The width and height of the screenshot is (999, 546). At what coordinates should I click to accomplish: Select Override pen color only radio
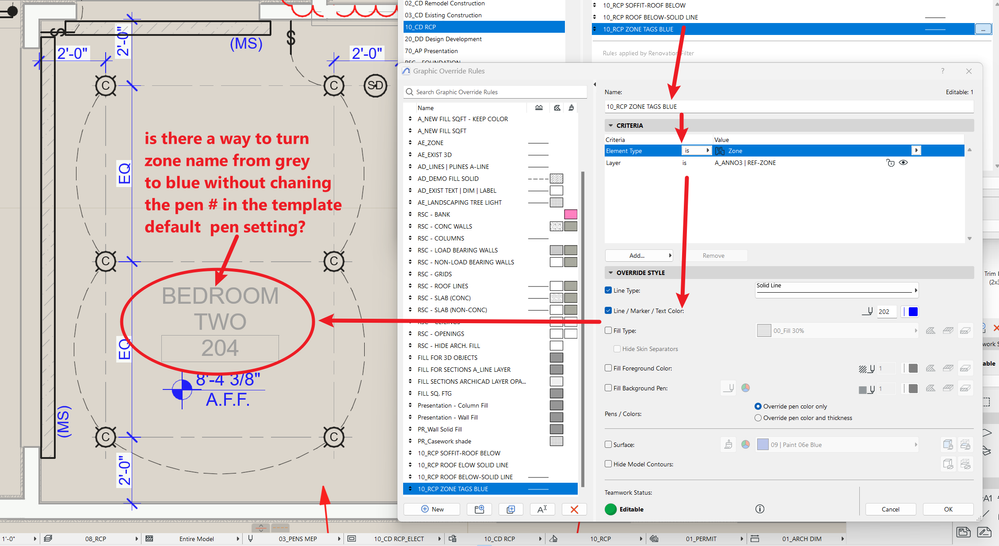click(x=758, y=406)
